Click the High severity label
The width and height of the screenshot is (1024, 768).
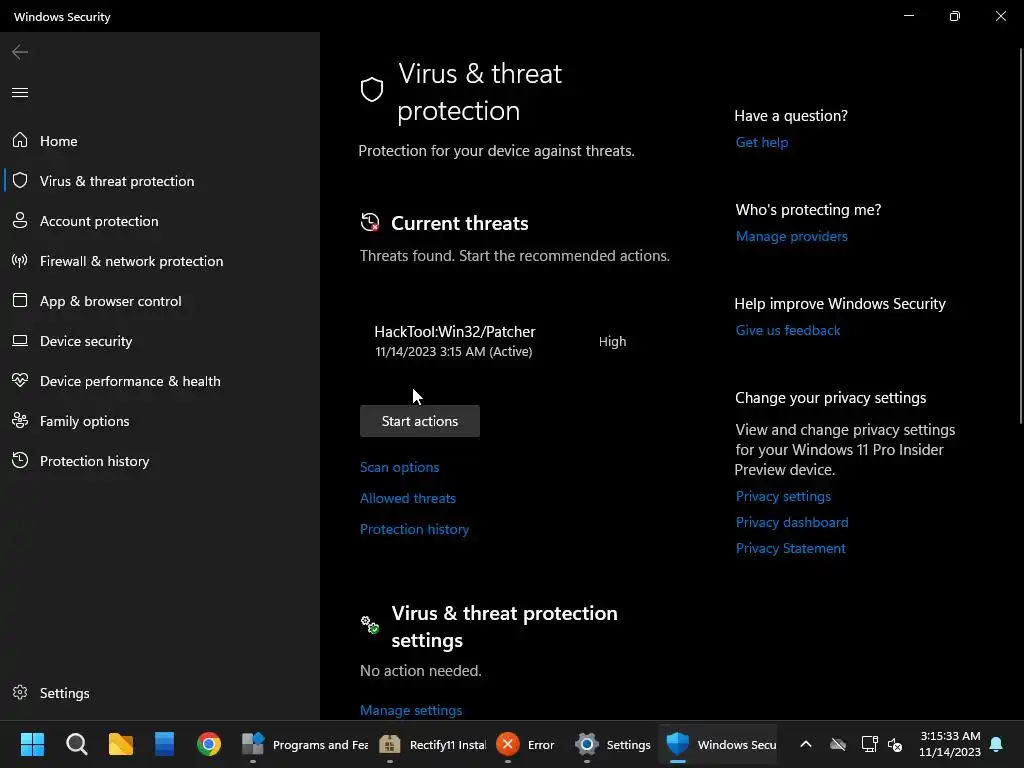coord(613,342)
